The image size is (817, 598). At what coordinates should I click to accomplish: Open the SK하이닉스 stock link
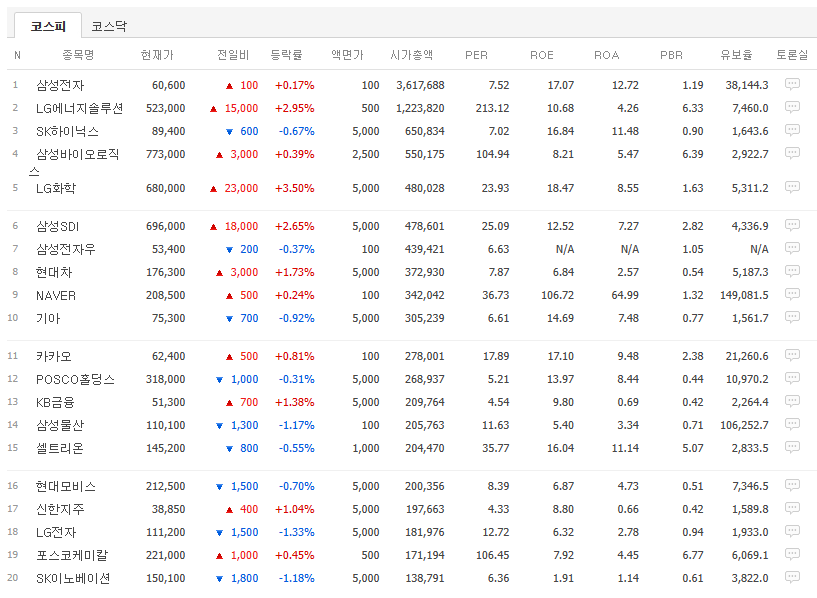tap(67, 131)
